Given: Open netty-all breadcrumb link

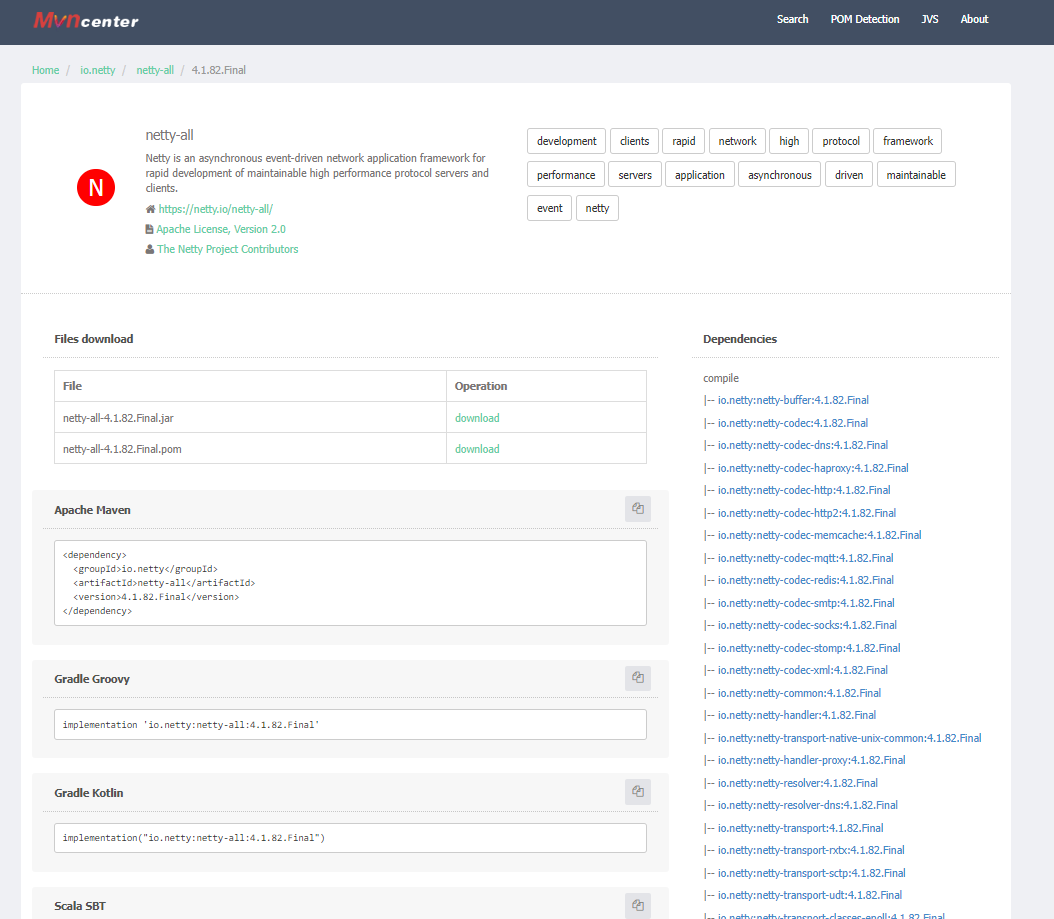Looking at the screenshot, I should click(155, 70).
